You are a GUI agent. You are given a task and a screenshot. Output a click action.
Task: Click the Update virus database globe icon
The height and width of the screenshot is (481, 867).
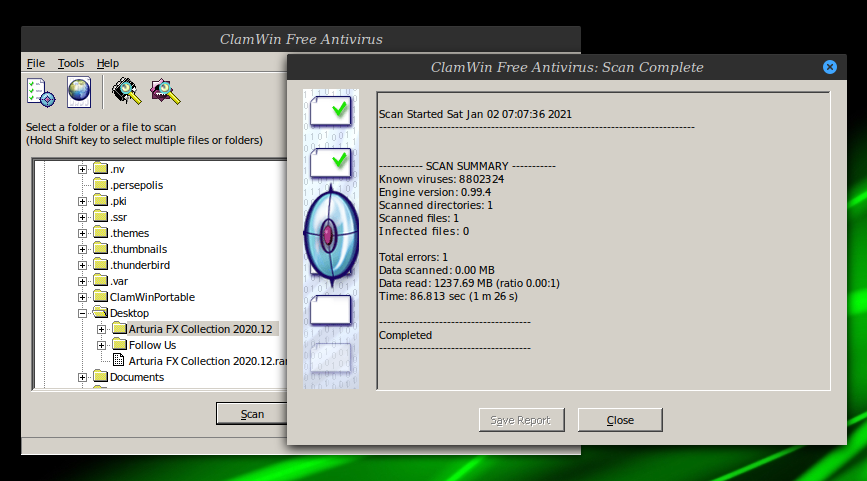pos(79,92)
